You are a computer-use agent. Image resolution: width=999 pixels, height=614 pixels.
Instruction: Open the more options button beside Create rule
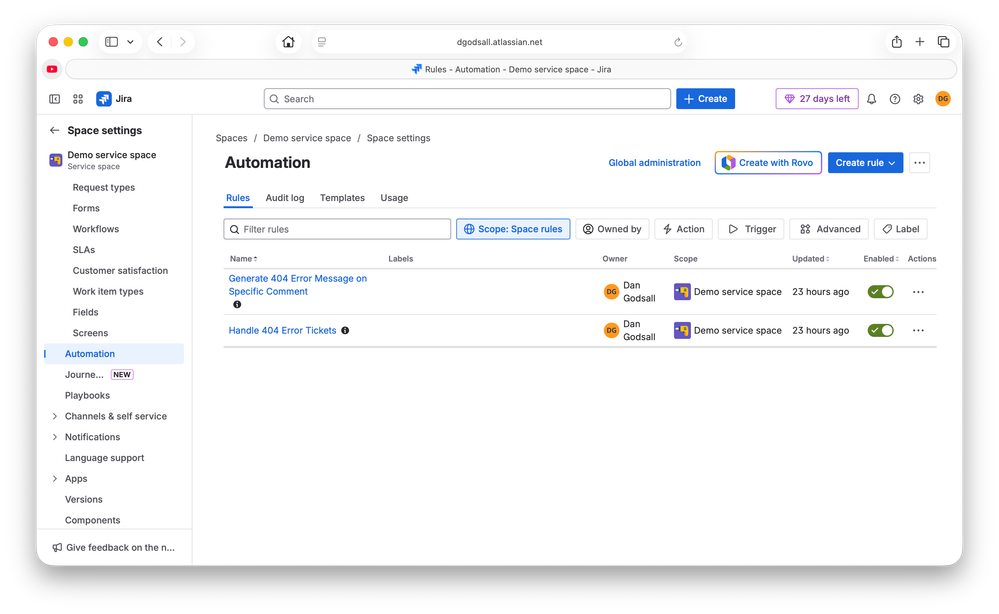919,162
